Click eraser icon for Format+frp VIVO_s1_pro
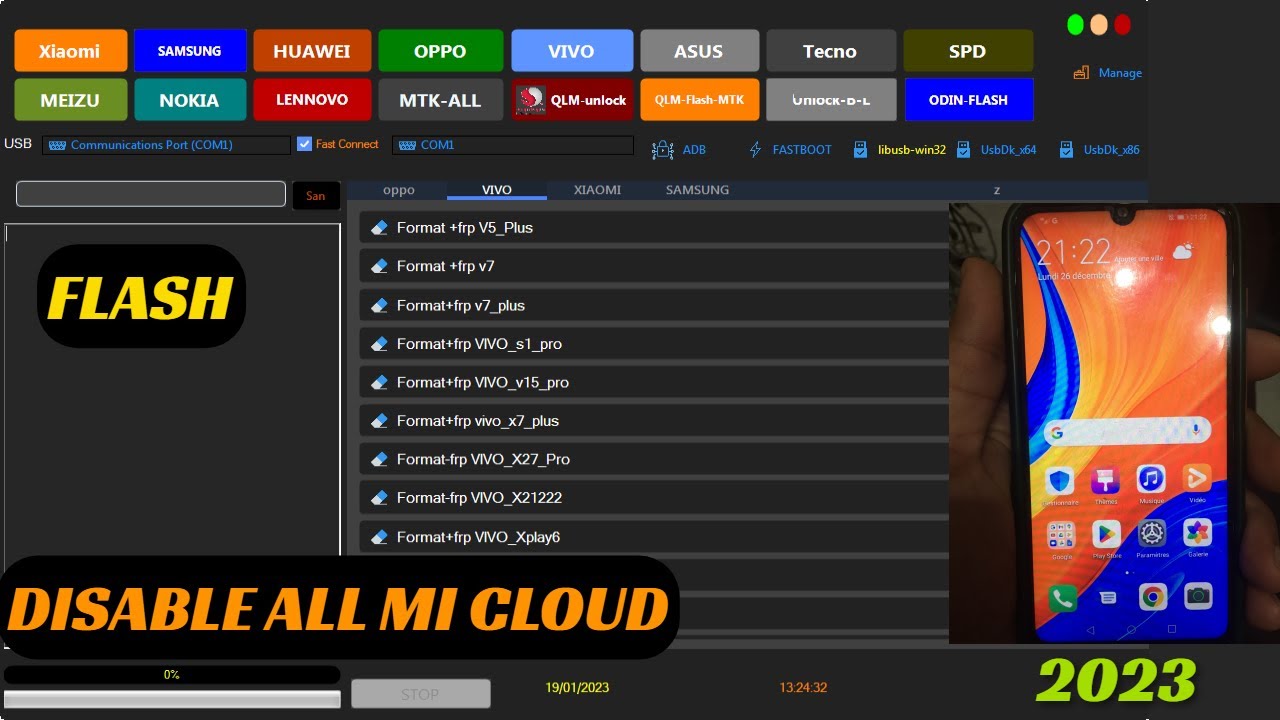Screen dimensions: 1280x720 [x=379, y=344]
